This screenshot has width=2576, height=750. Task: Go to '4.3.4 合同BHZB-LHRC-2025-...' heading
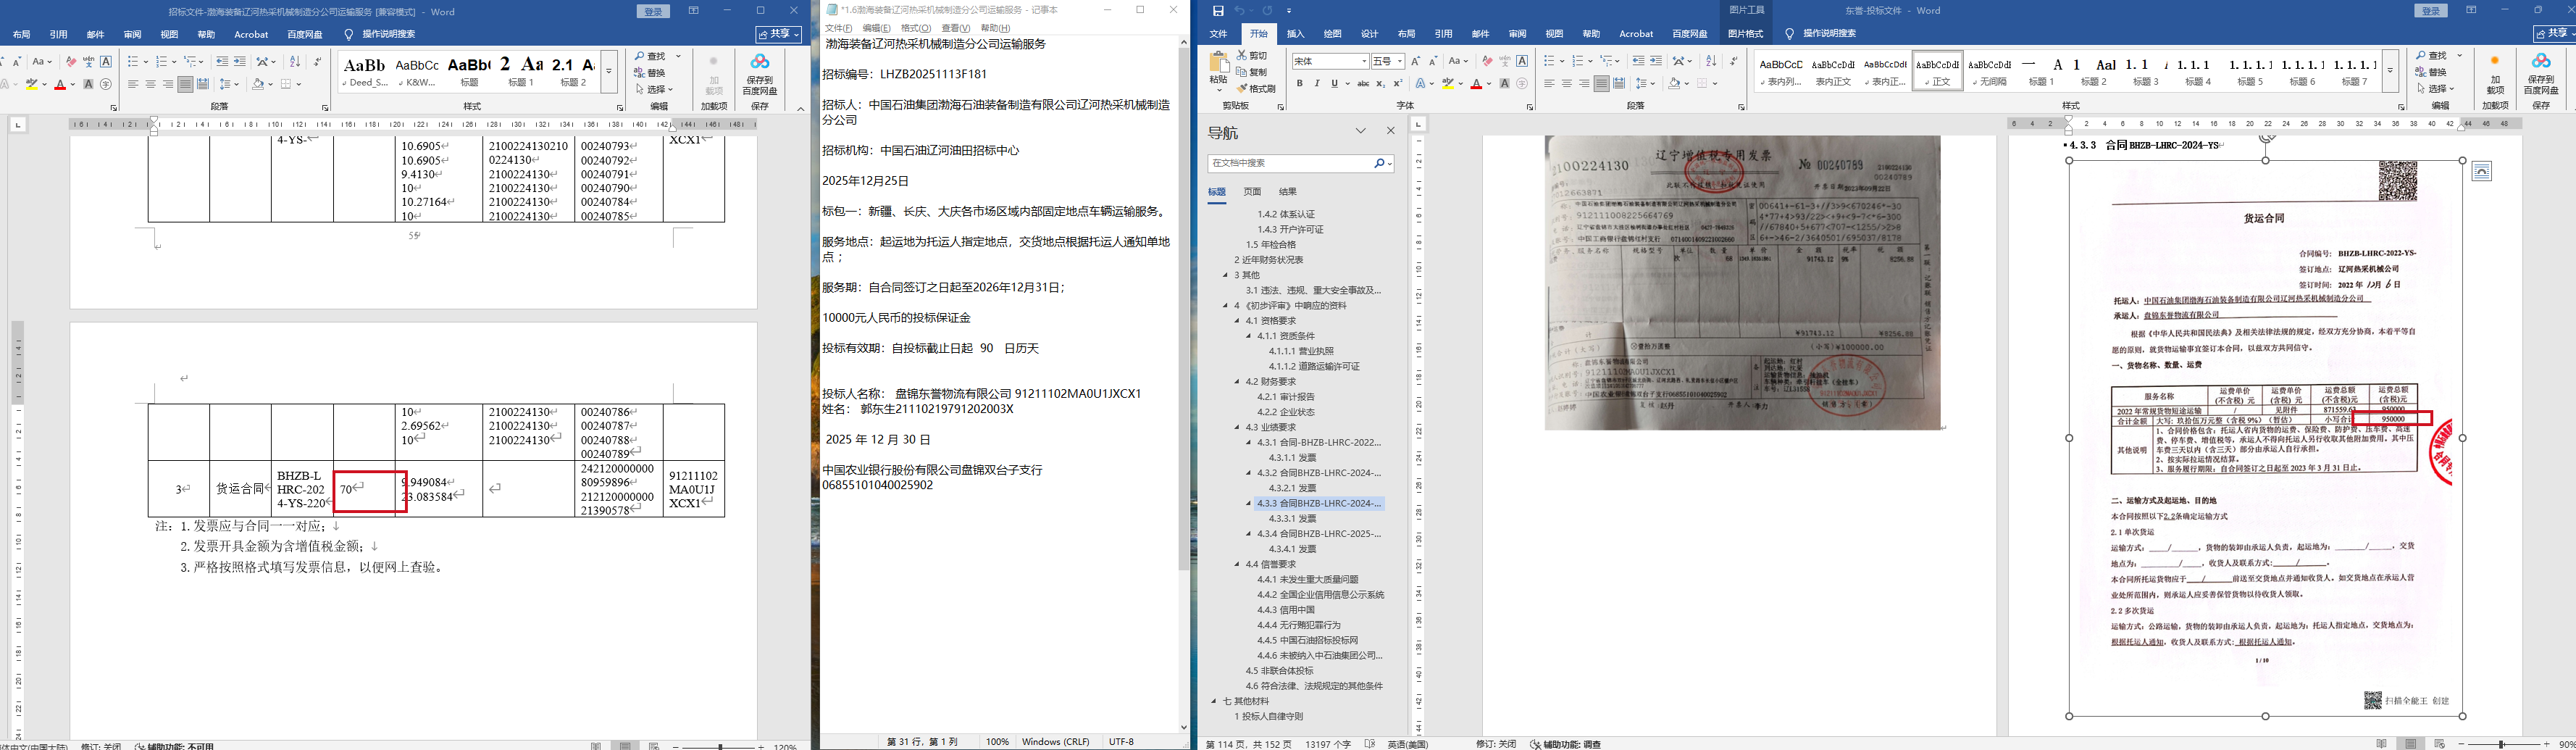tap(1320, 534)
